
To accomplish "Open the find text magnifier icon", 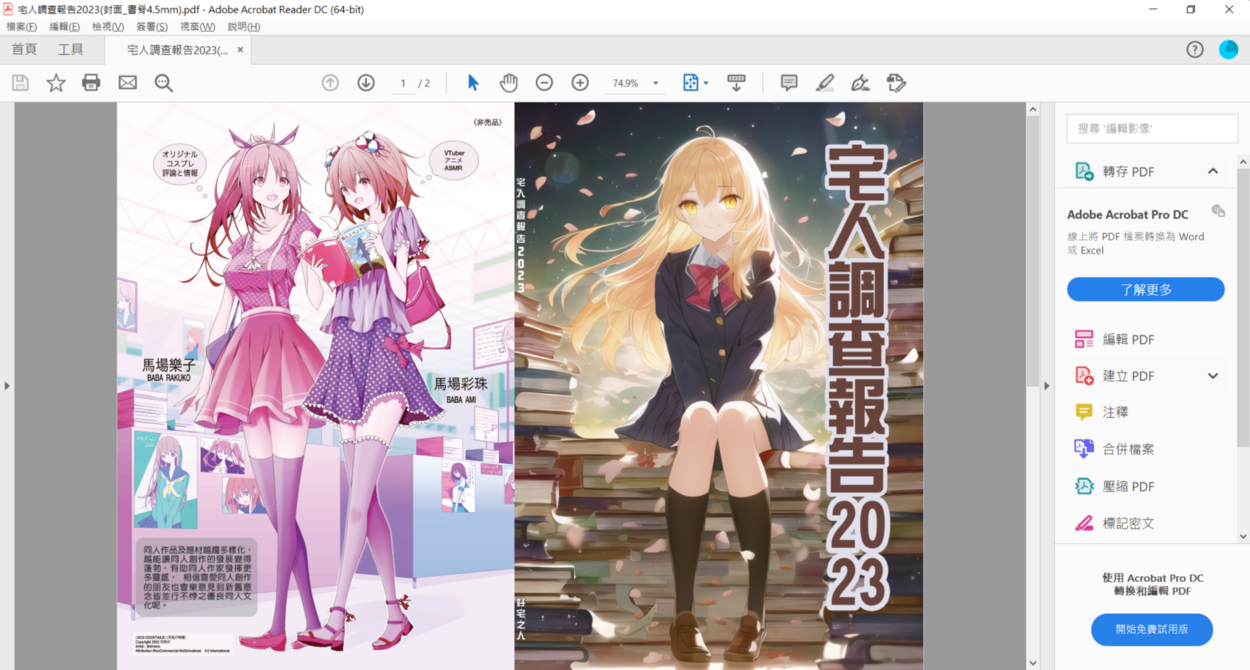I will tap(164, 83).
